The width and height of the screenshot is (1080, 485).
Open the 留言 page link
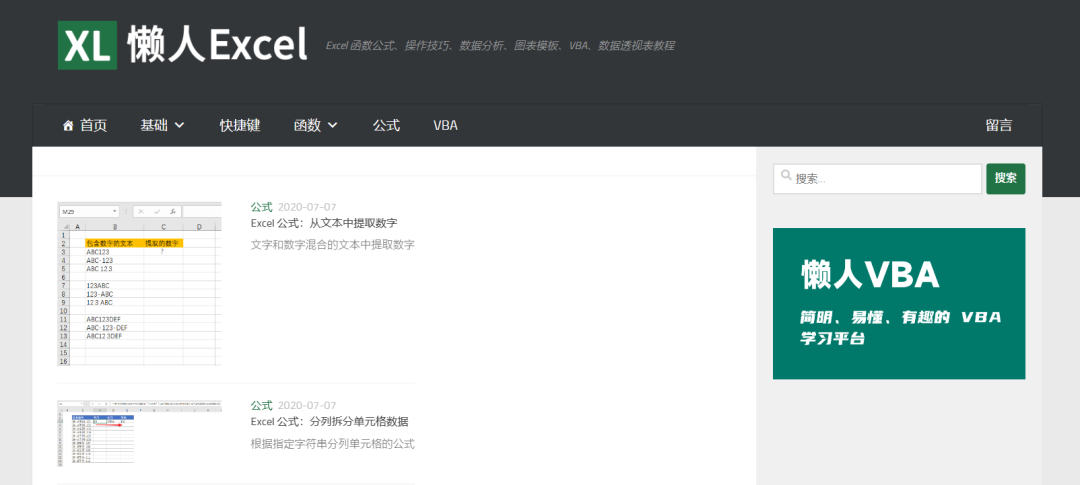pos(999,125)
